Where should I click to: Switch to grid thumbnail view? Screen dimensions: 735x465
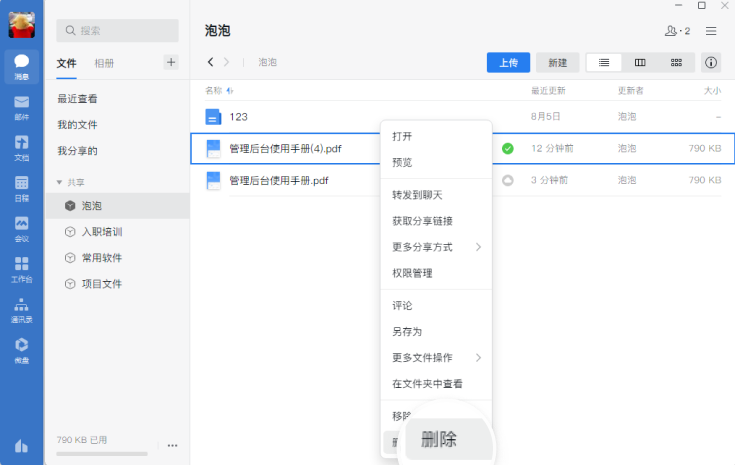tap(676, 62)
